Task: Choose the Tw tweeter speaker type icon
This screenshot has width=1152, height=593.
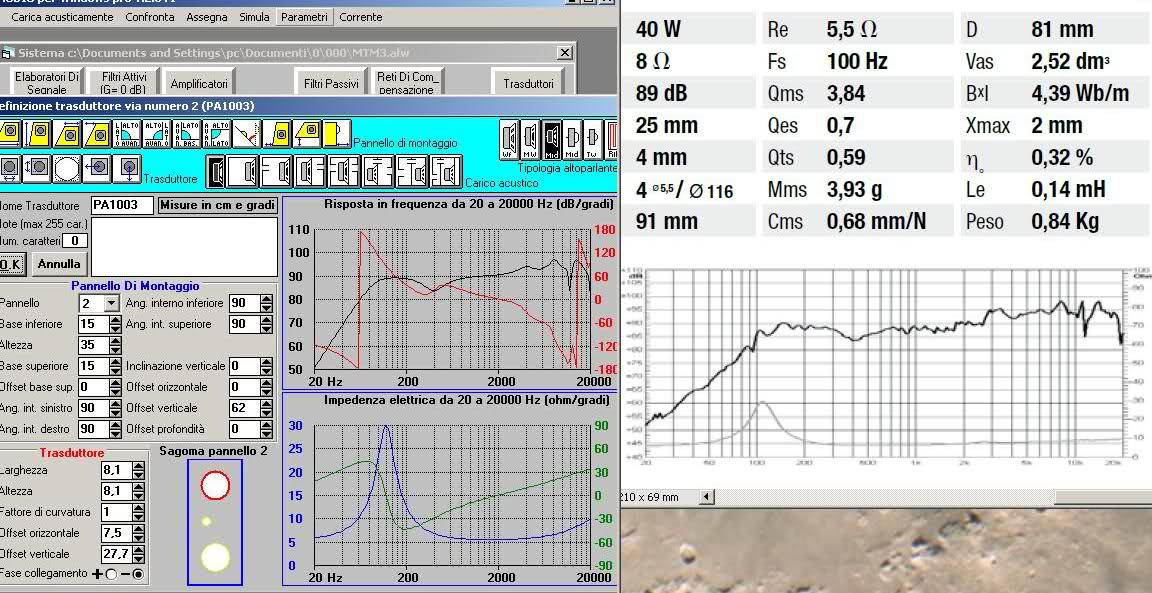Action: (x=593, y=139)
